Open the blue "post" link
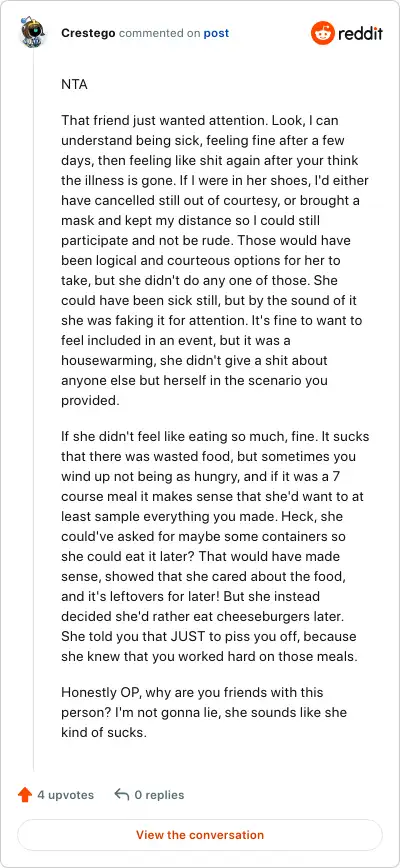 pos(216,33)
